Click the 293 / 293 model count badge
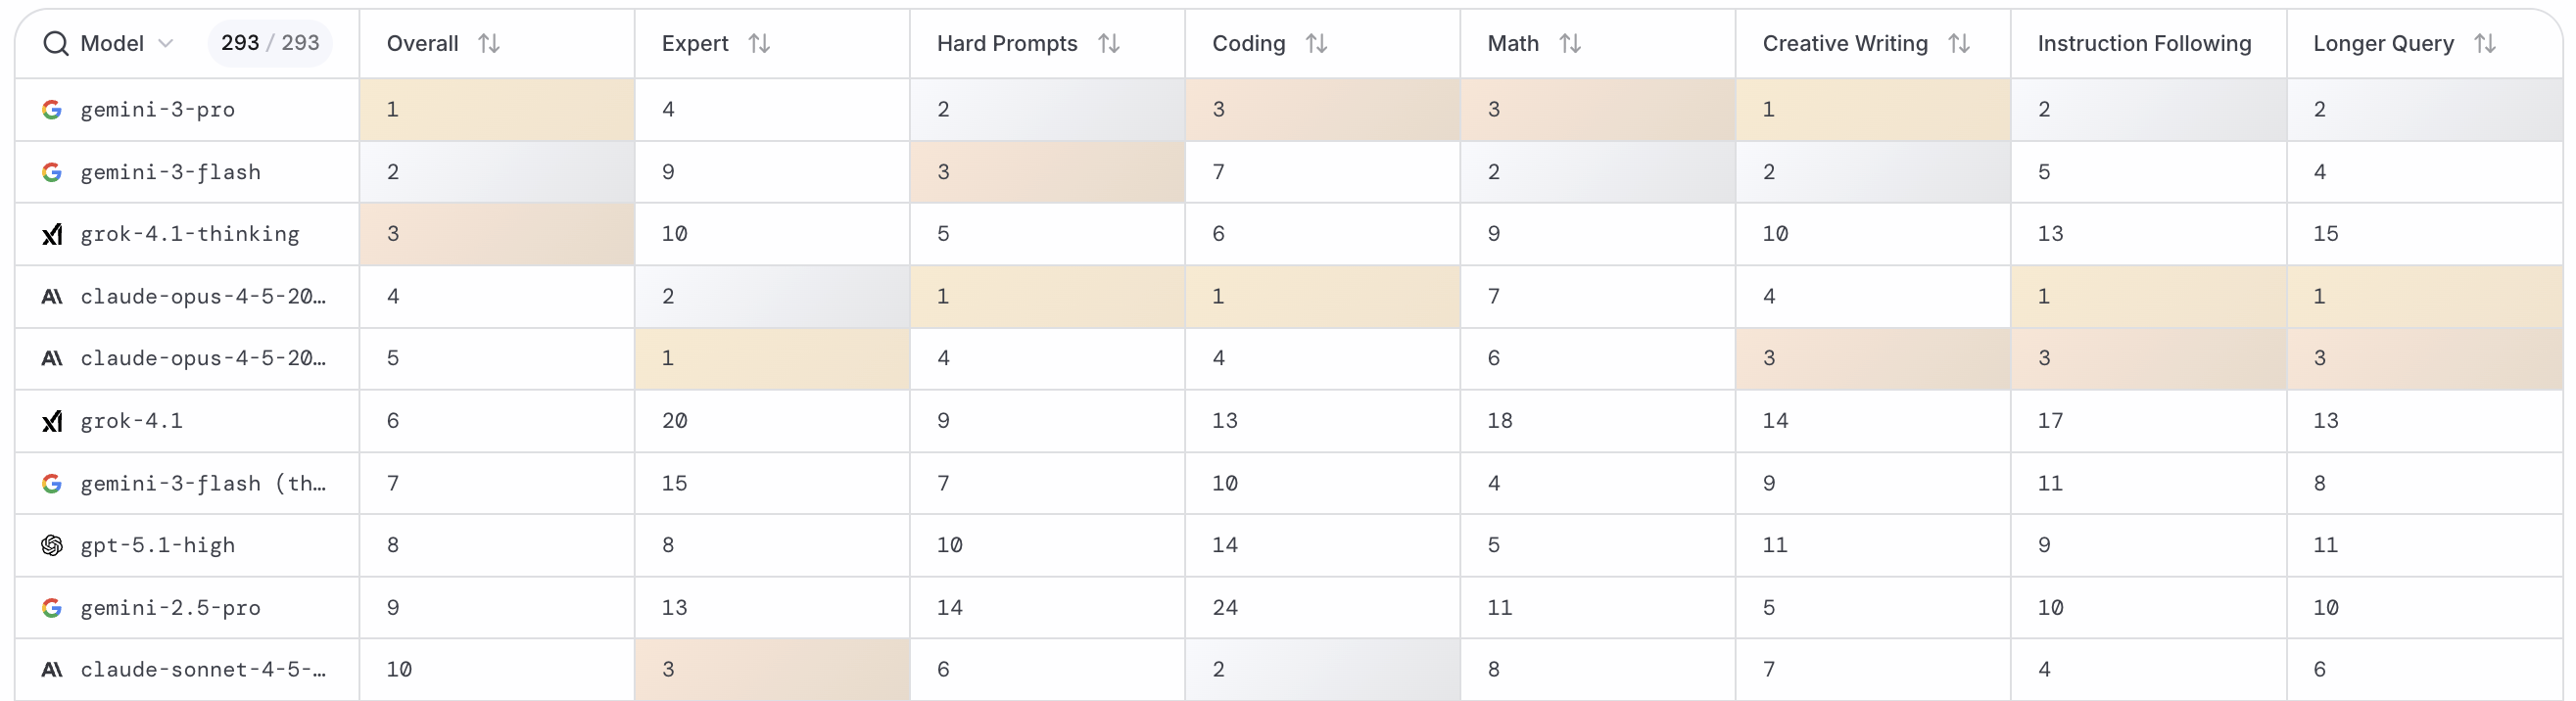Image resolution: width=2576 pixels, height=701 pixels. point(270,43)
